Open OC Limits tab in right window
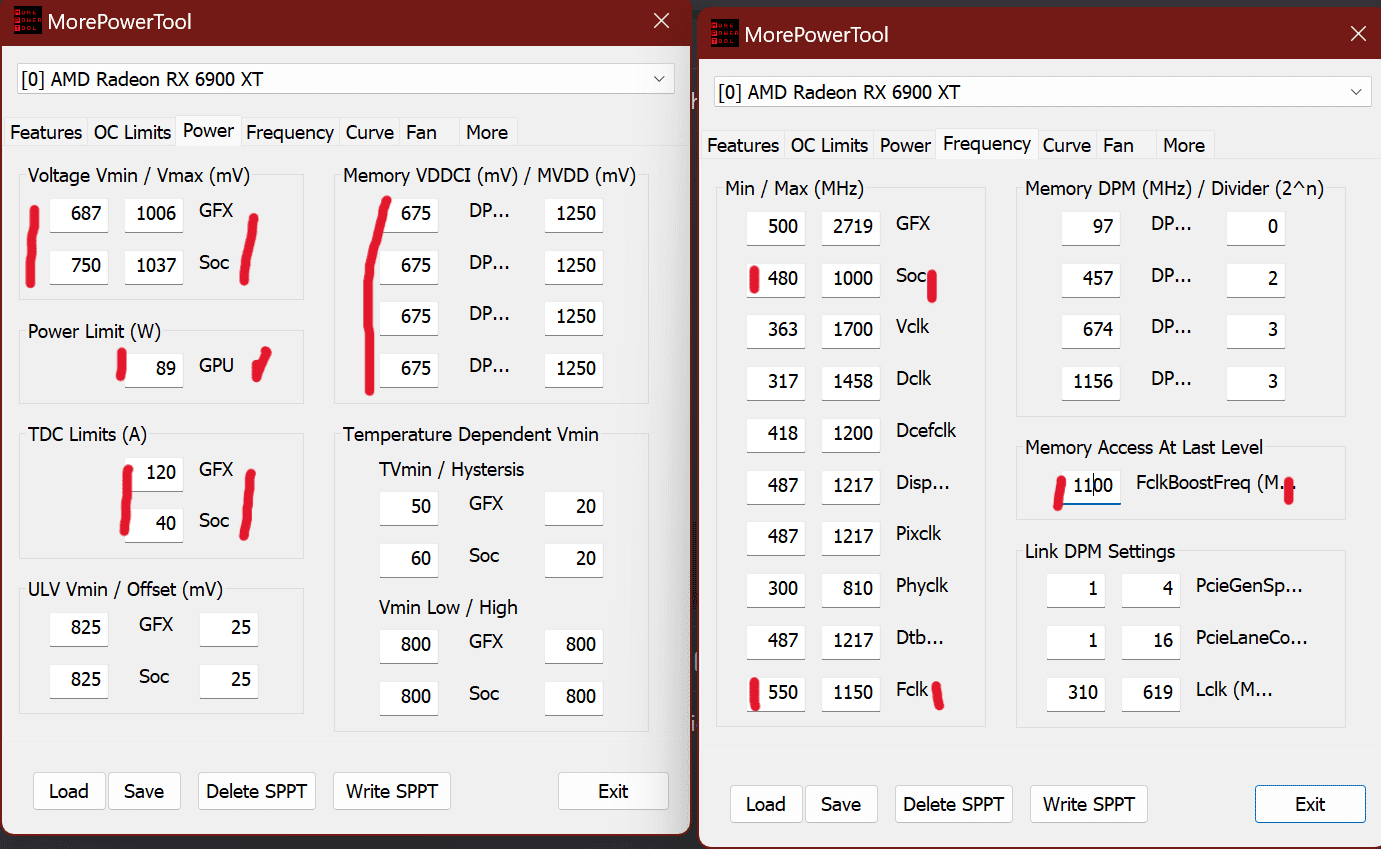The height and width of the screenshot is (849, 1381). pyautogui.click(x=829, y=145)
